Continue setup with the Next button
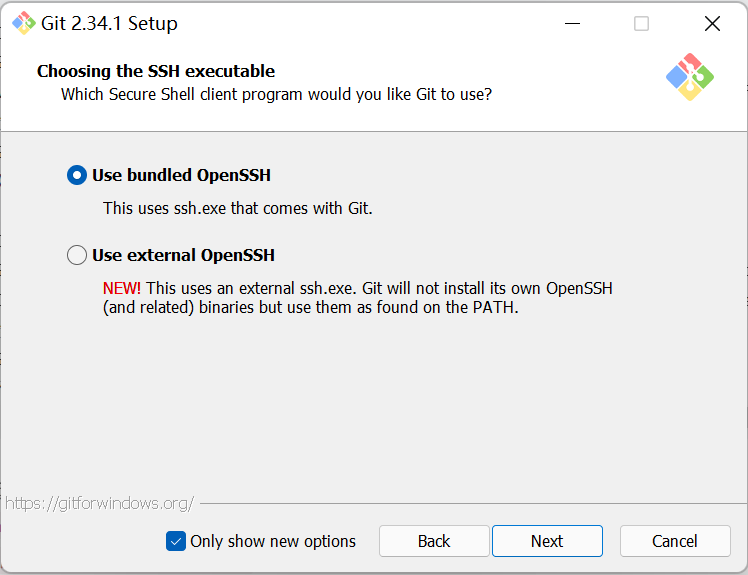This screenshot has width=748, height=575. click(x=547, y=541)
